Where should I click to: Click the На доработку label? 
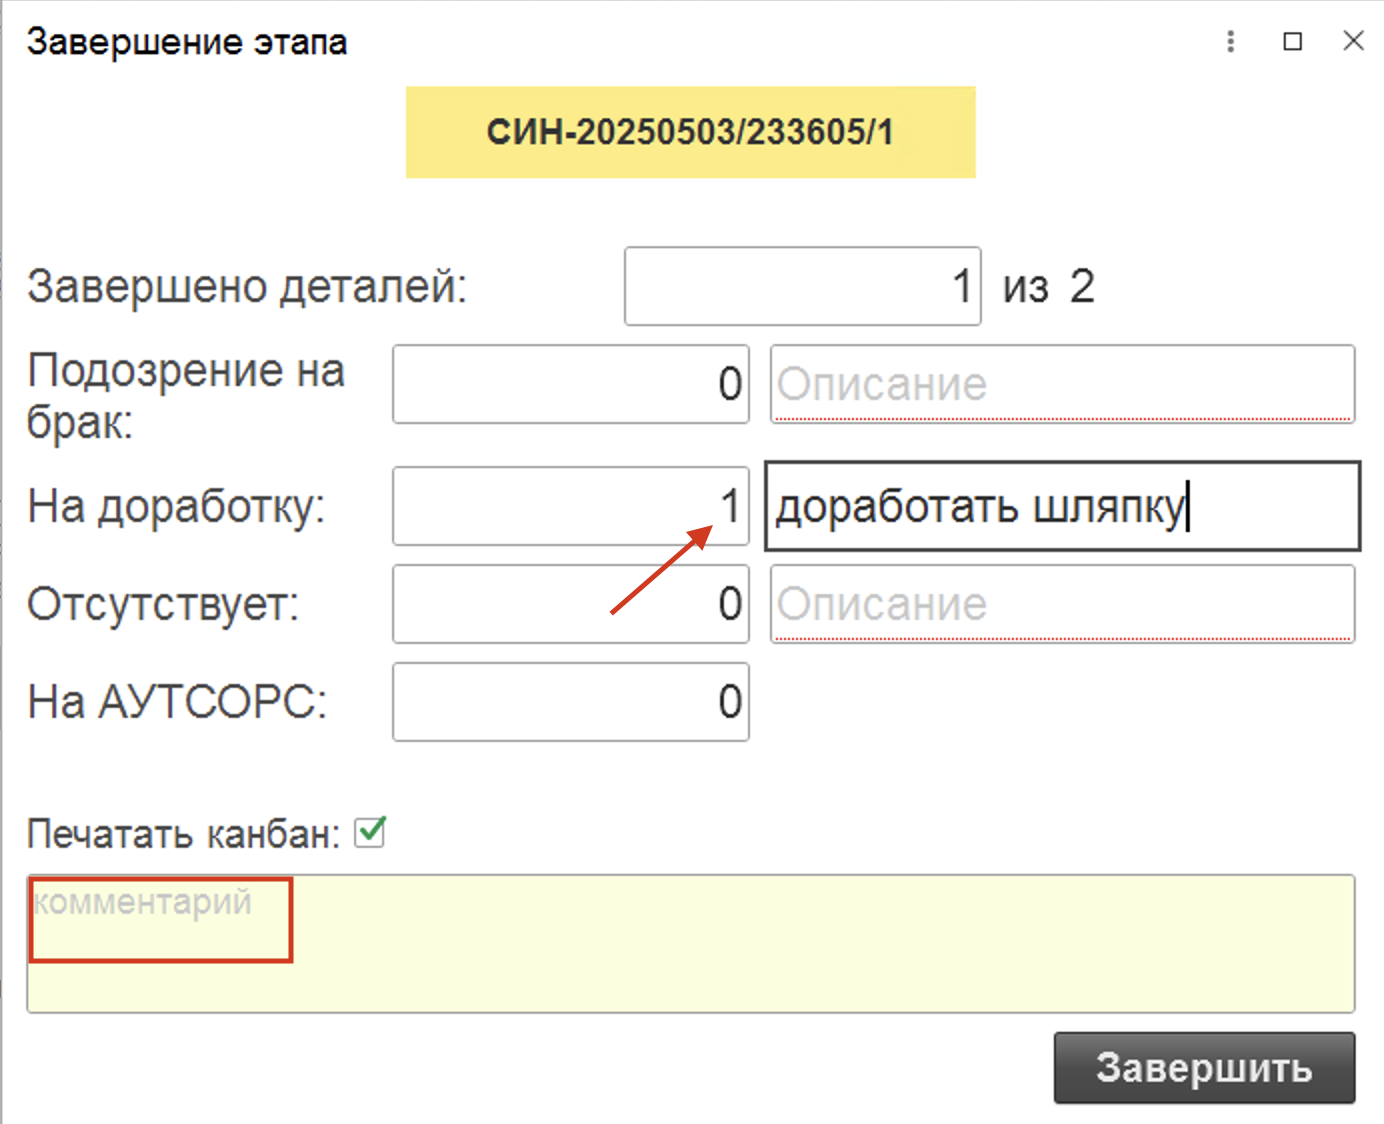(x=176, y=507)
